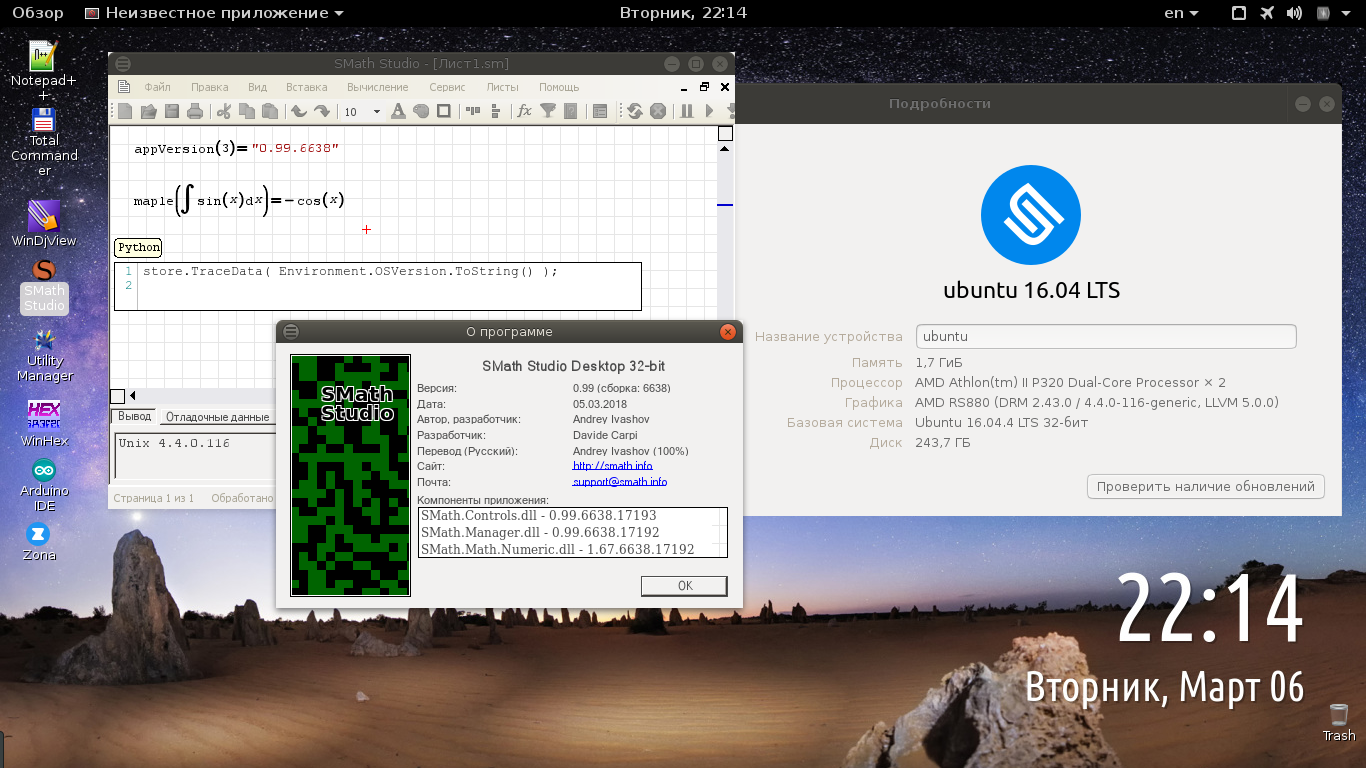Switch to the 'Отладочные данные' tab
1366x768 pixels.
tap(217, 417)
